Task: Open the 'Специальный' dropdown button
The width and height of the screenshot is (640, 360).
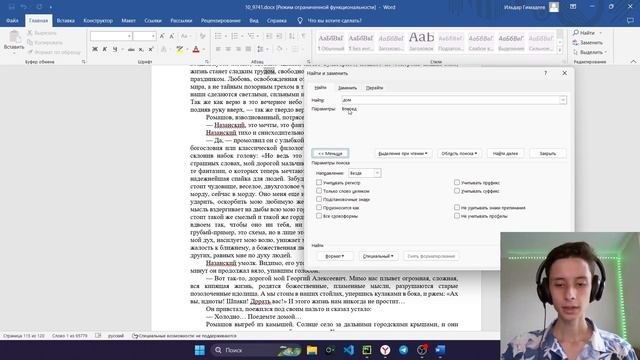Action: point(378,256)
